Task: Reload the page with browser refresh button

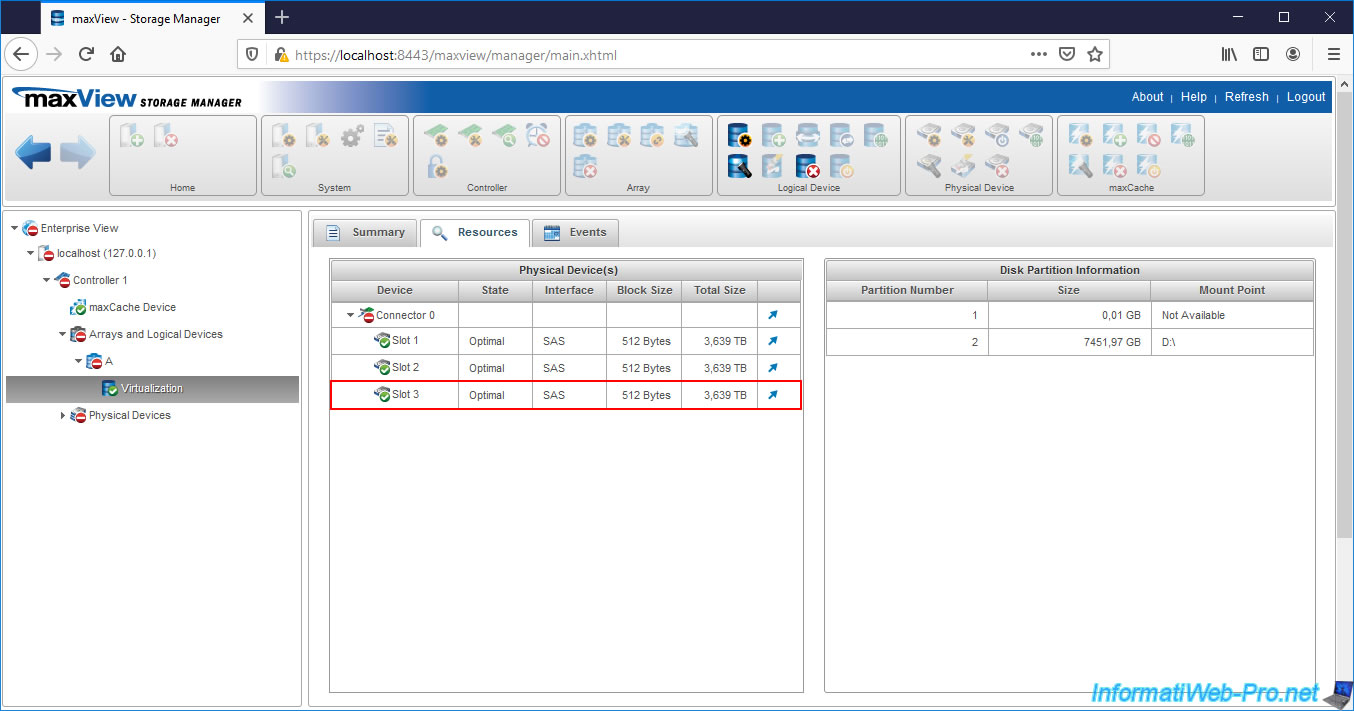Action: coord(86,54)
